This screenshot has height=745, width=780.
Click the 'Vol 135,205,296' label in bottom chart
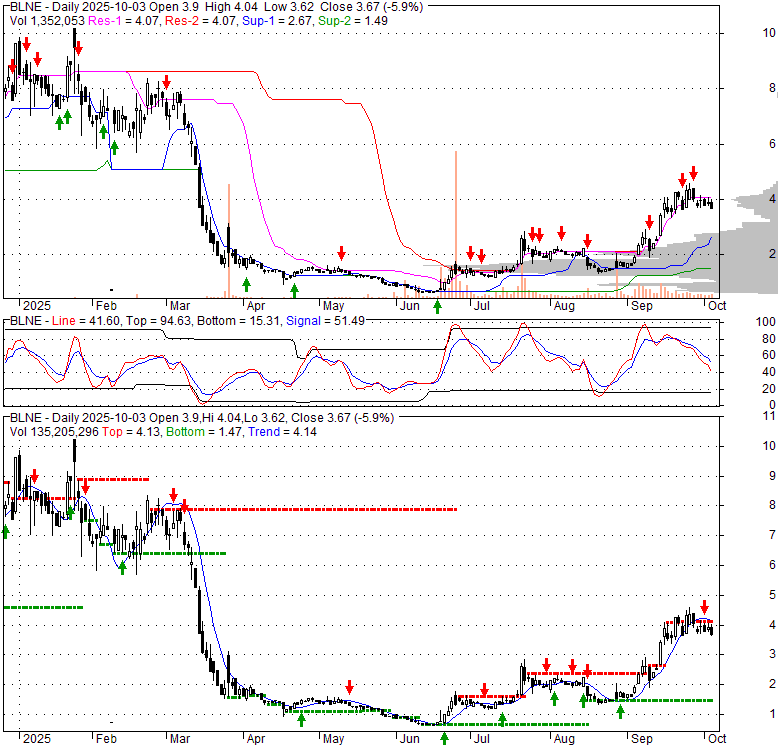click(54, 432)
